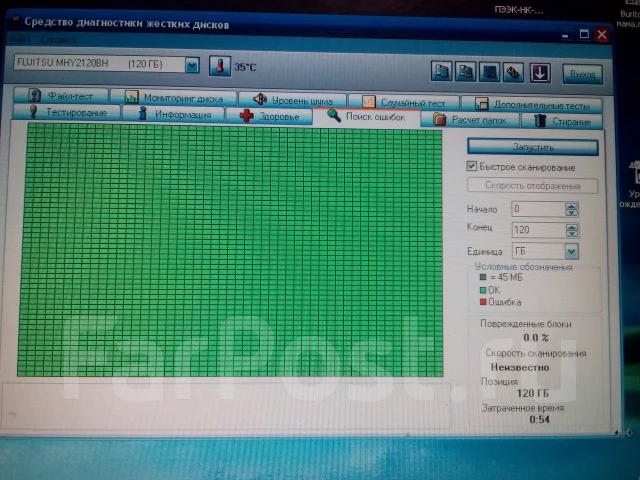Open the Справка menu

coord(58,40)
